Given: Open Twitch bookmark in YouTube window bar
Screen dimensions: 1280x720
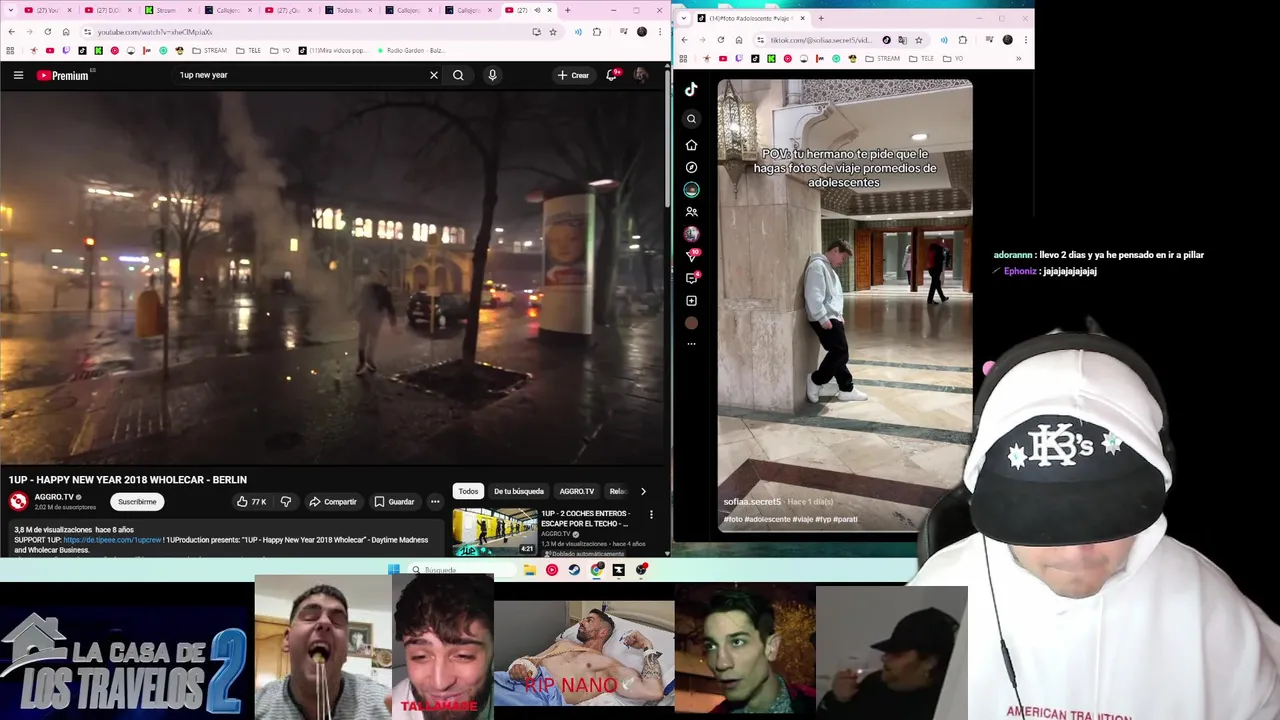Looking at the screenshot, I should coord(66,50).
